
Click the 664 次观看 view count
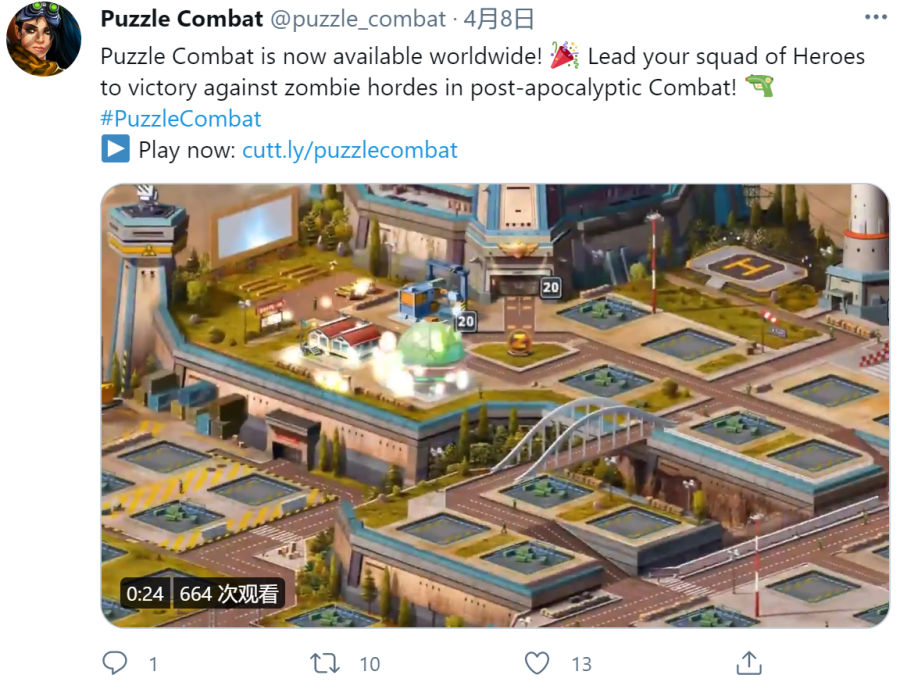(x=228, y=593)
